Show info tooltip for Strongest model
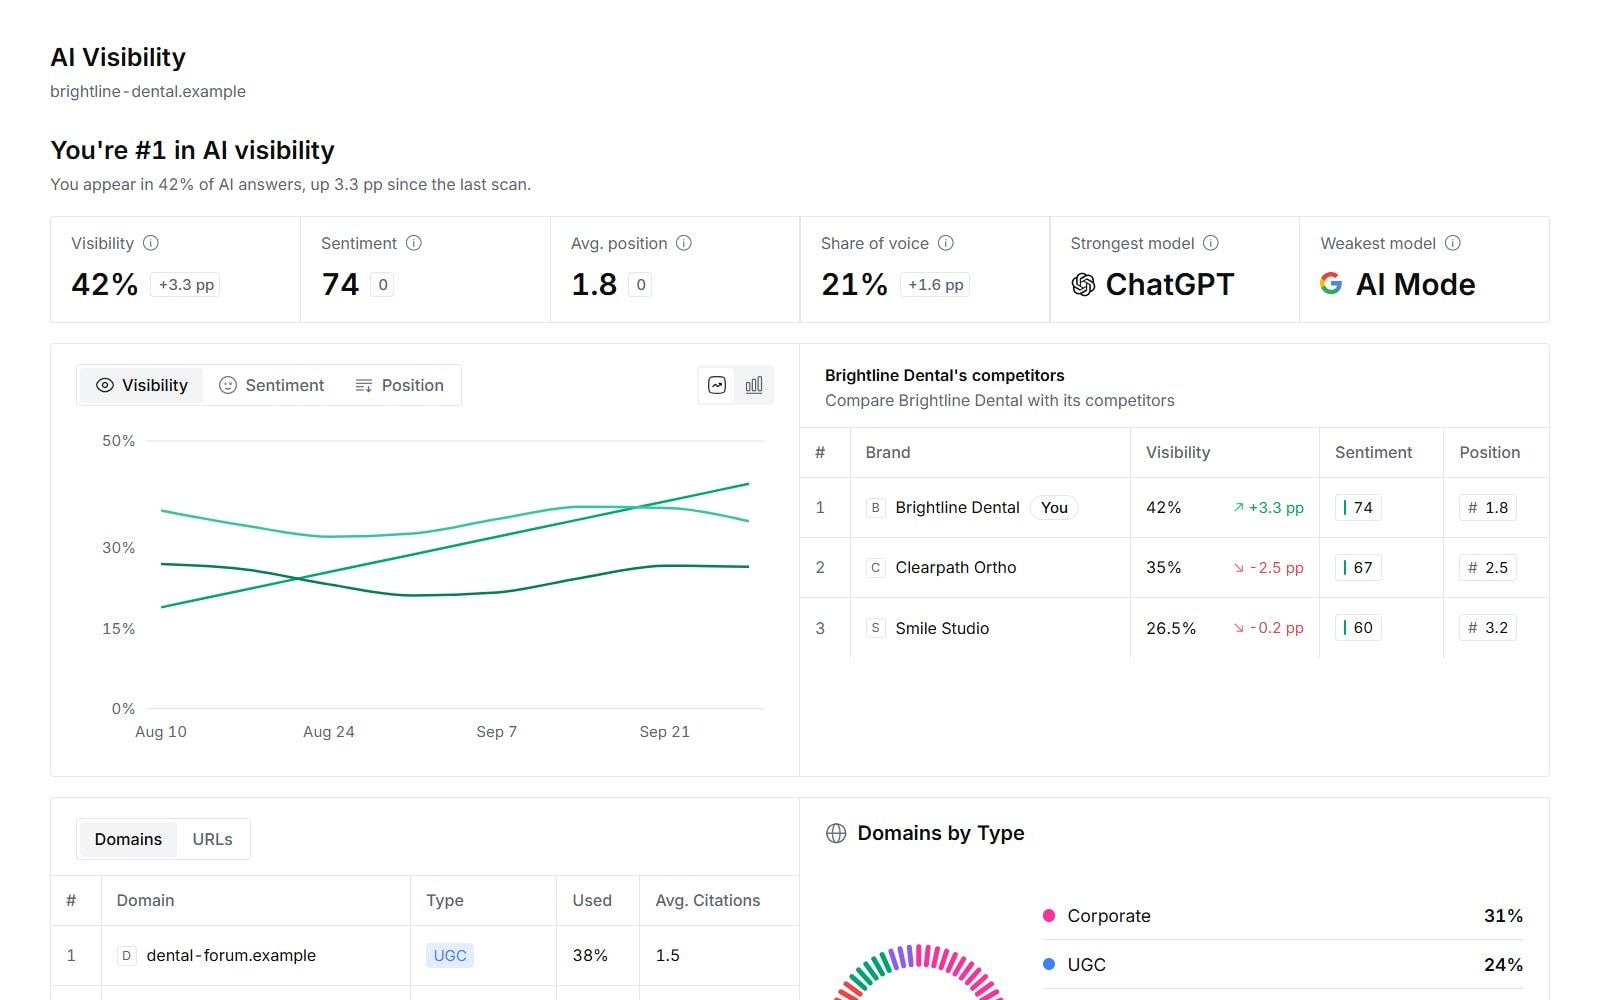Screen dimensions: 1600x1000 coord(1211,243)
